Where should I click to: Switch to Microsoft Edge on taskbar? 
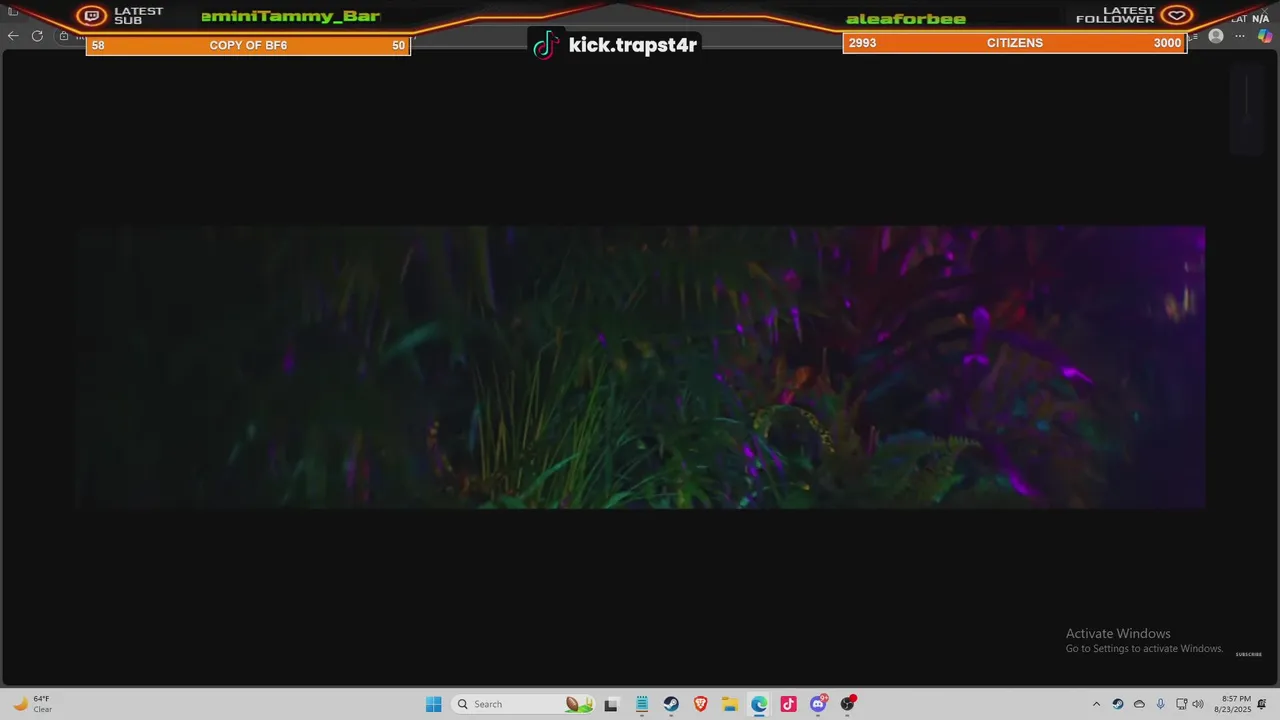point(759,704)
